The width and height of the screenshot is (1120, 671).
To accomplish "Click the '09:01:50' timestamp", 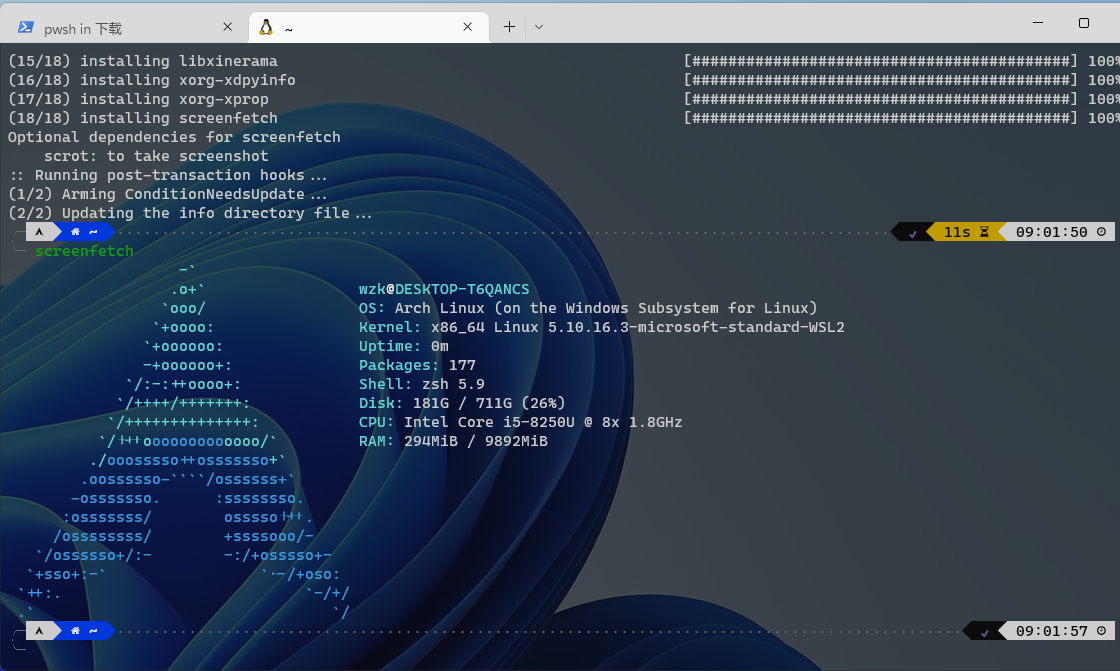I will 1051,232.
